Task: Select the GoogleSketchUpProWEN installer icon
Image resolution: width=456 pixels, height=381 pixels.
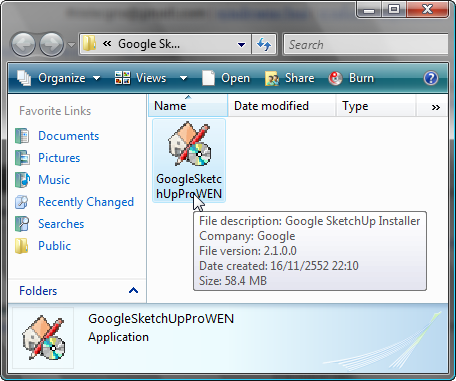Action: (189, 144)
